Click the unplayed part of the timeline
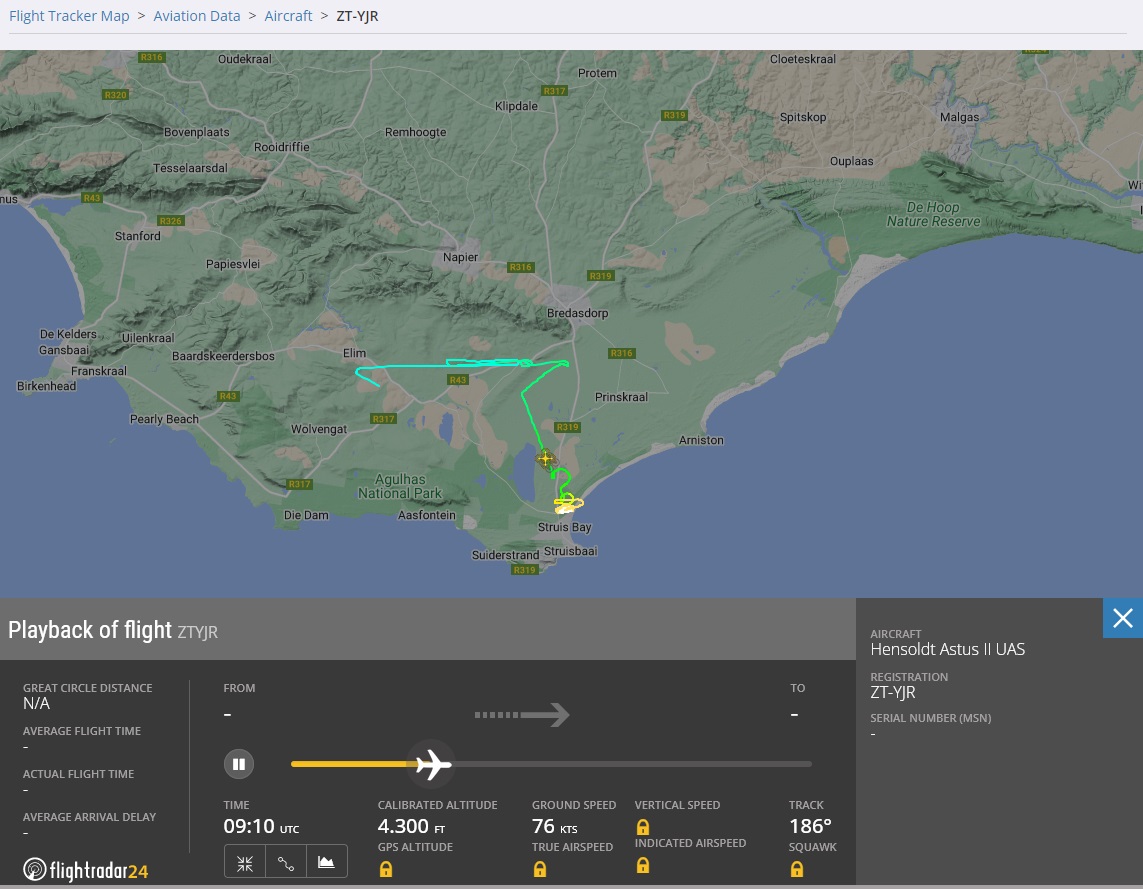This screenshot has width=1143, height=889. point(631,764)
